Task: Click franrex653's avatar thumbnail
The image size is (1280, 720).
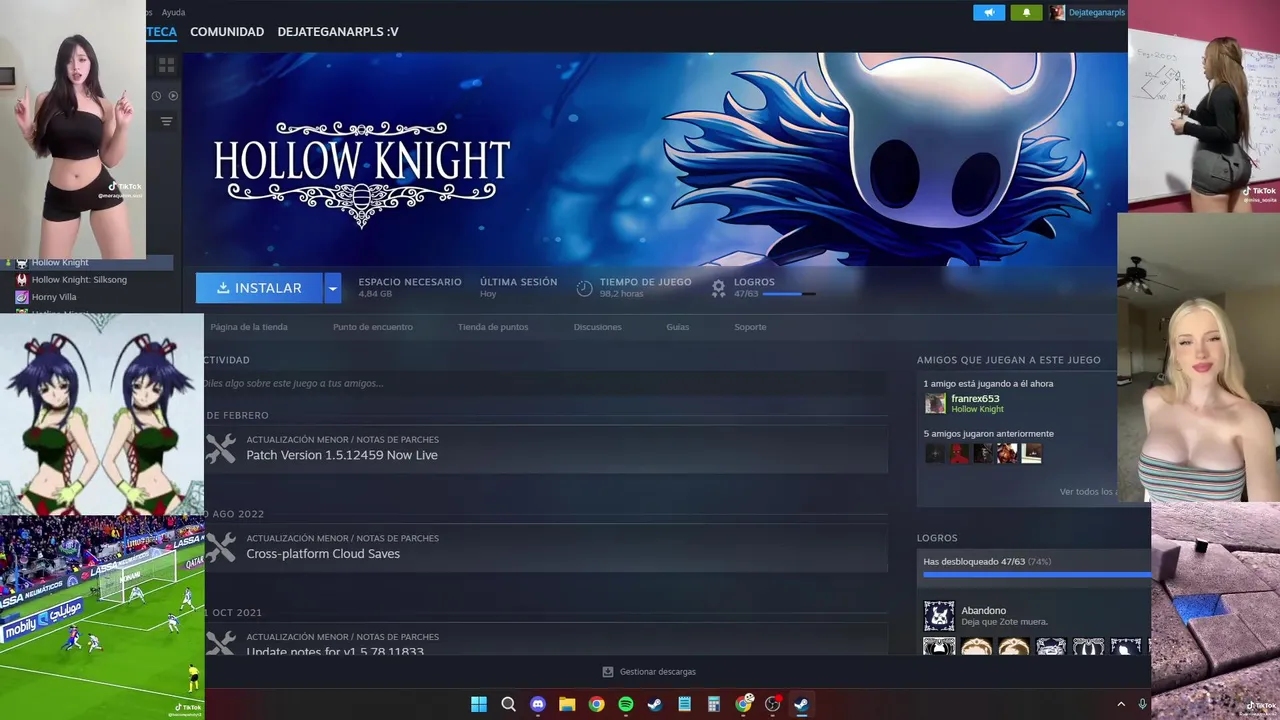Action: (x=935, y=403)
